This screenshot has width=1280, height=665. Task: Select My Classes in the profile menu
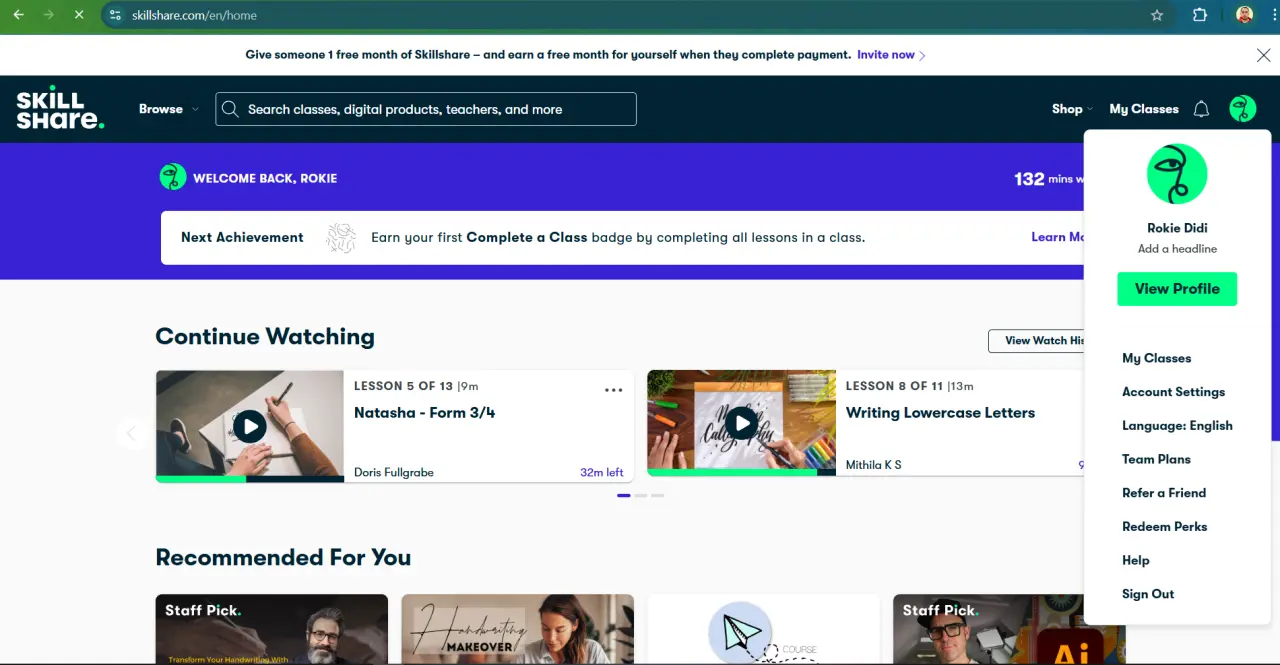tap(1156, 358)
